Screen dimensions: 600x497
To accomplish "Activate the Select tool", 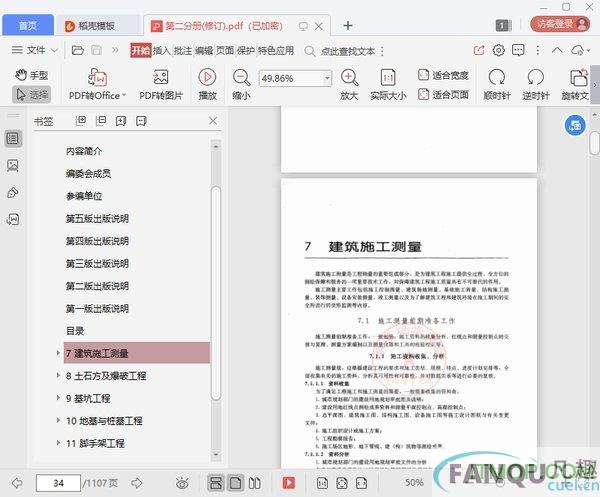I will pyautogui.click(x=32, y=95).
